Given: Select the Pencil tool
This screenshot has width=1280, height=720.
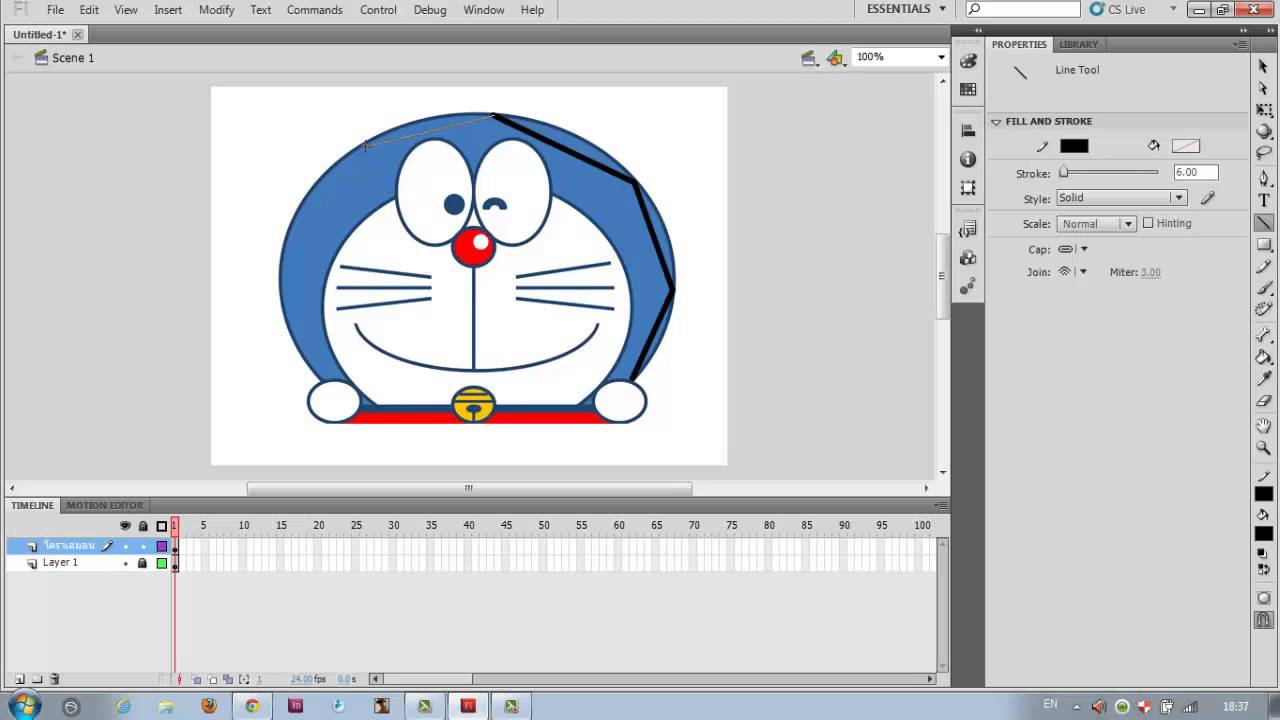Looking at the screenshot, I should click(x=1264, y=267).
